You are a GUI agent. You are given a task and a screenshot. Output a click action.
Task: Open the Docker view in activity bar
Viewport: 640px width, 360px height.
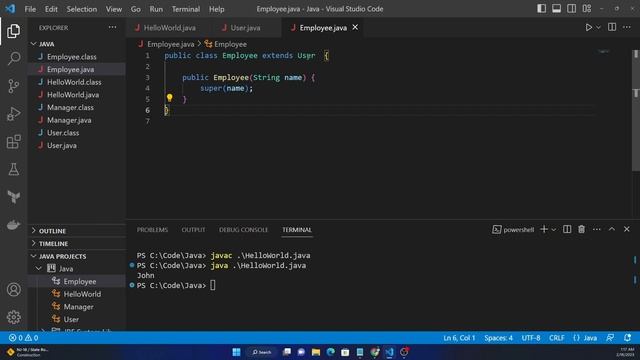pos(13,225)
